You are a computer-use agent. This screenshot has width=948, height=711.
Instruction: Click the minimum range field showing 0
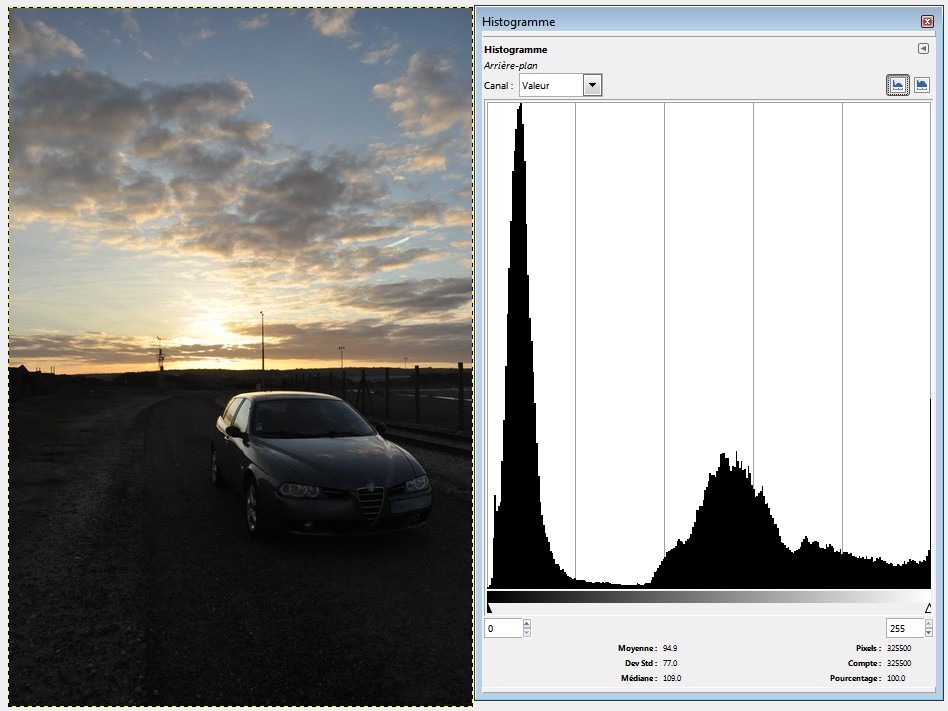[503, 628]
